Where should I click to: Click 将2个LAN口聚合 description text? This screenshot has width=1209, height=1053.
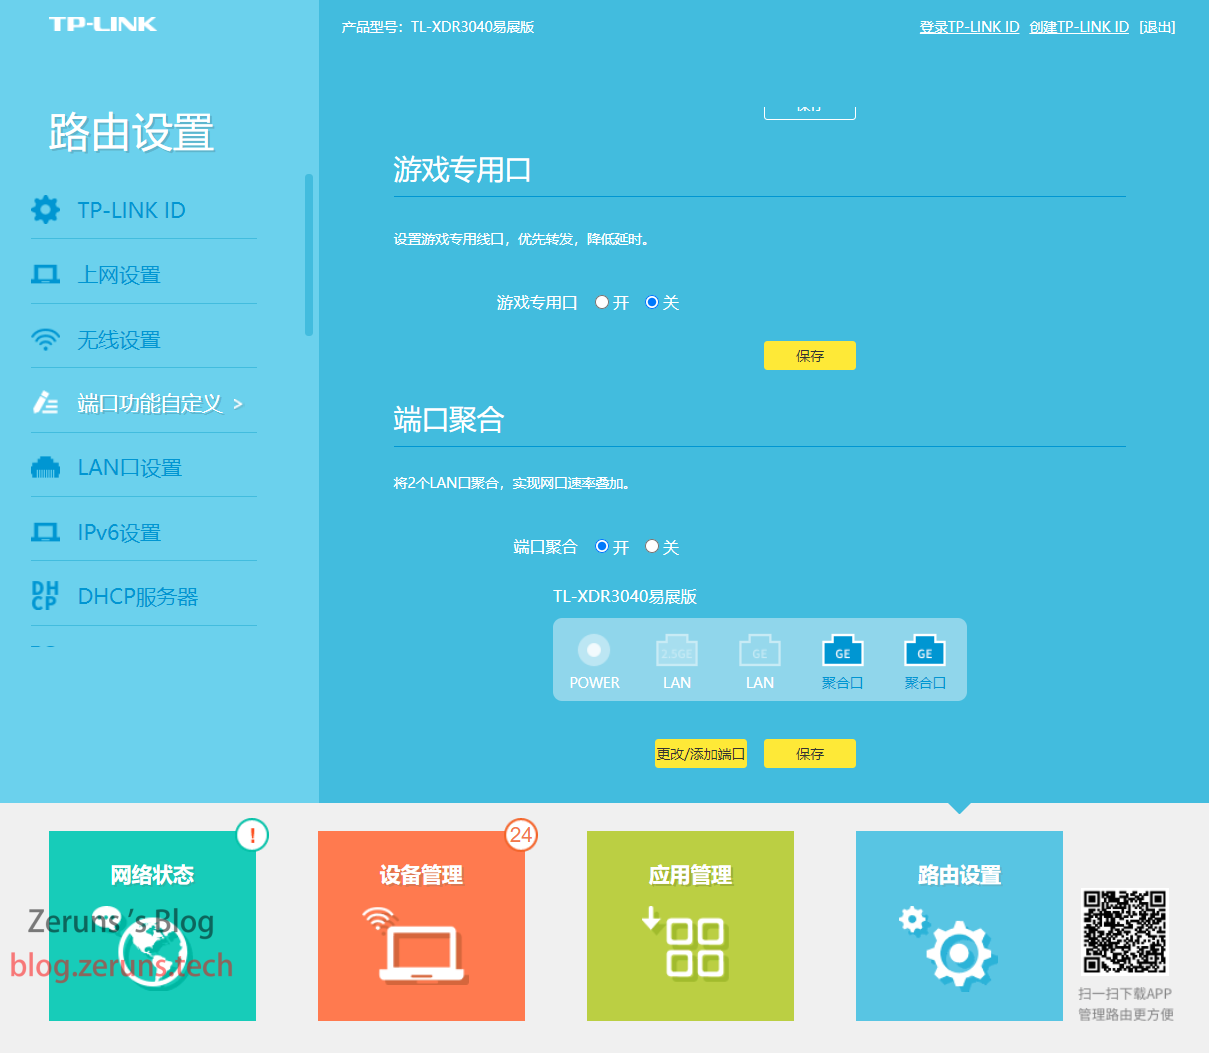pyautogui.click(x=513, y=483)
